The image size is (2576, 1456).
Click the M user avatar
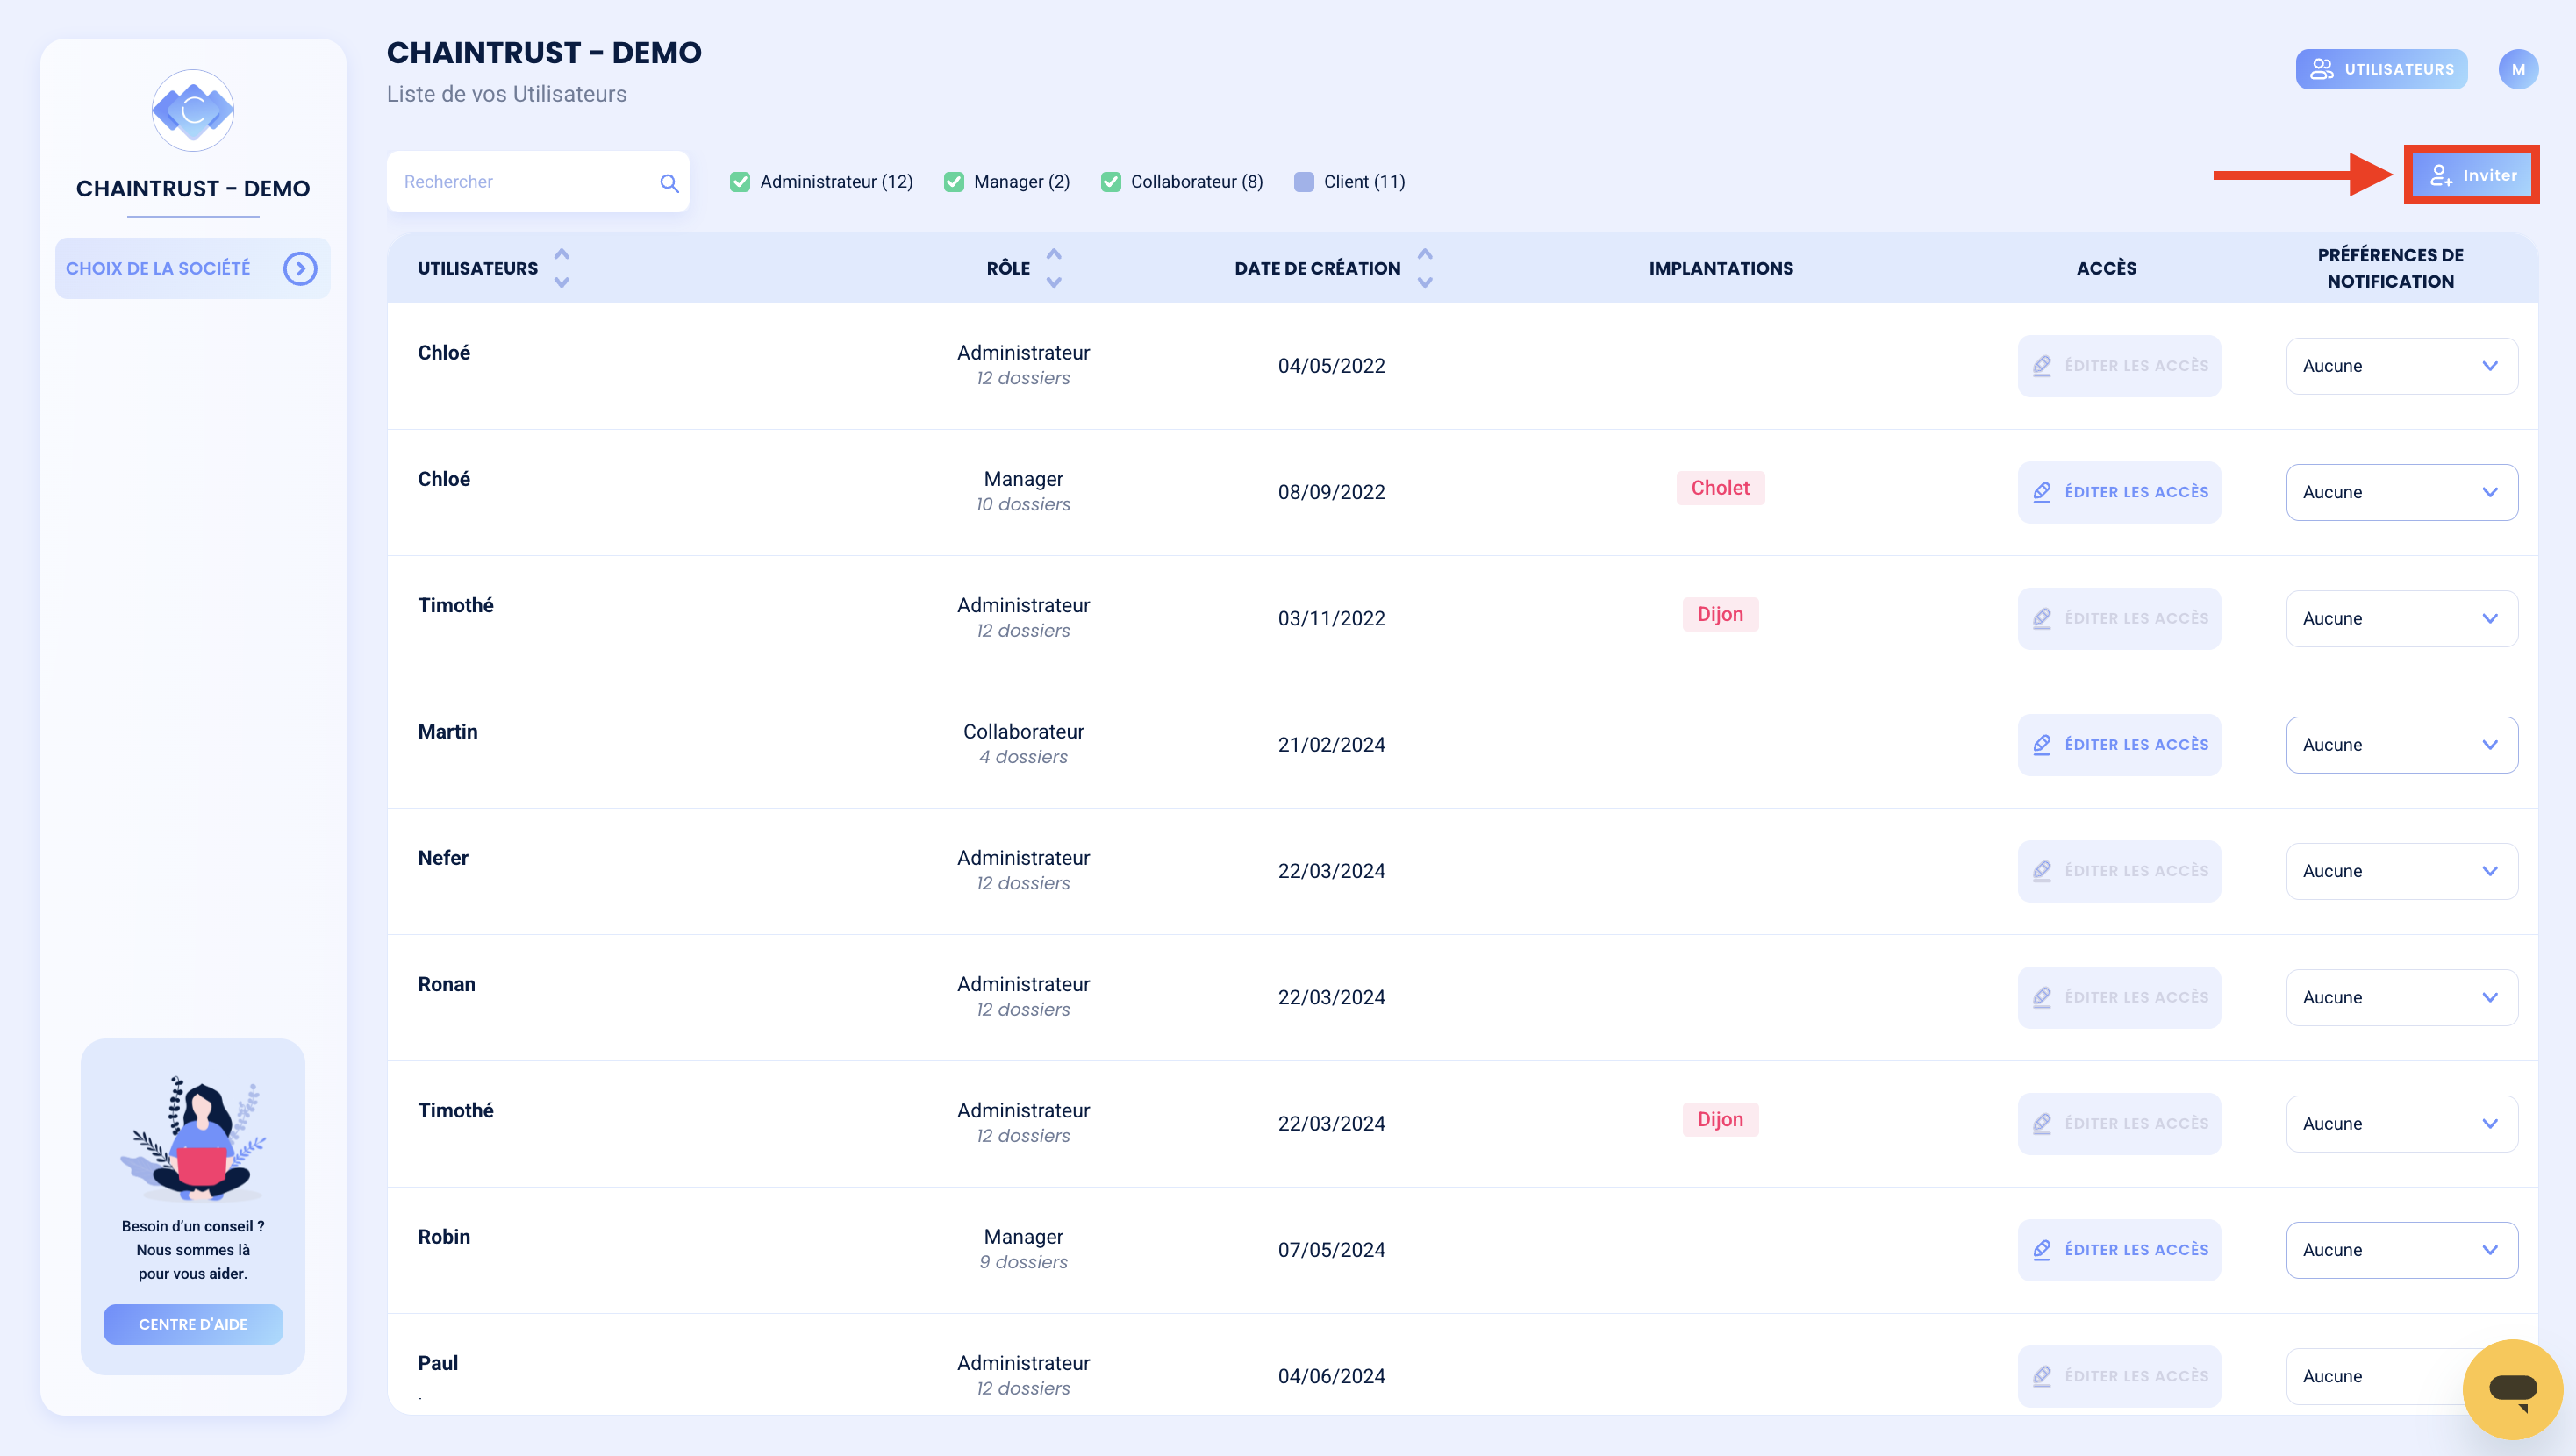pyautogui.click(x=2518, y=69)
